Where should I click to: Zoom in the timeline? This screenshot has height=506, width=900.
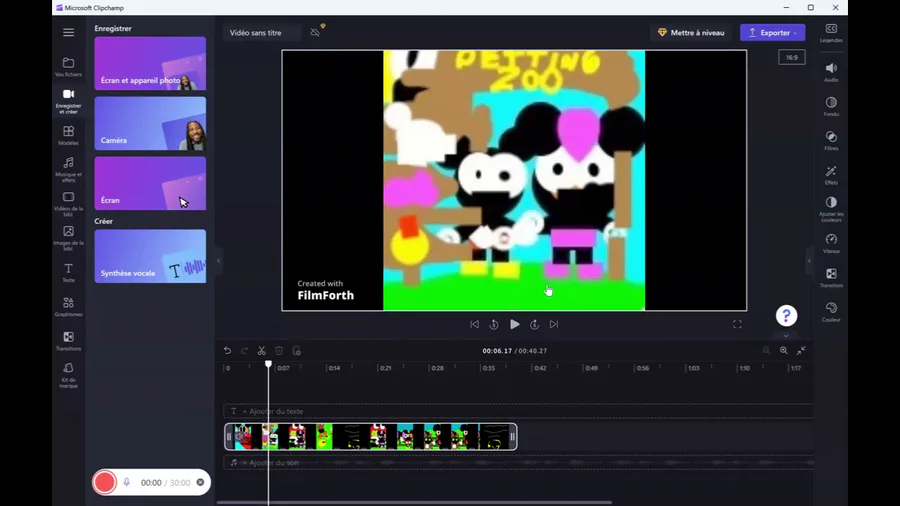pos(783,351)
